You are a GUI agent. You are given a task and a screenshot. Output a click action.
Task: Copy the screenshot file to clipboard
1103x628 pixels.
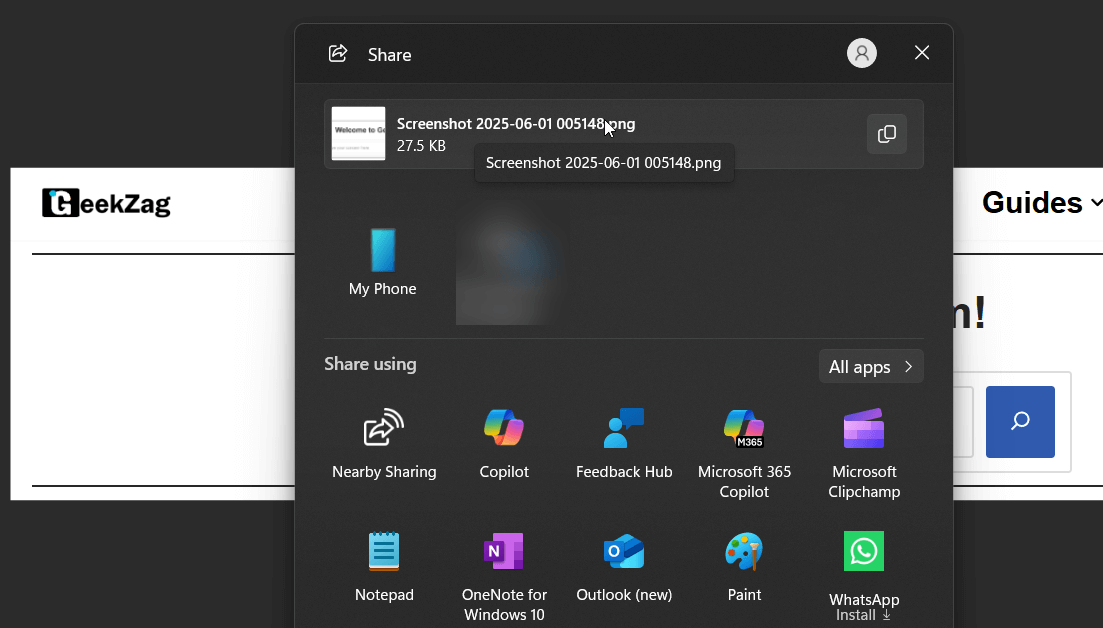(886, 134)
